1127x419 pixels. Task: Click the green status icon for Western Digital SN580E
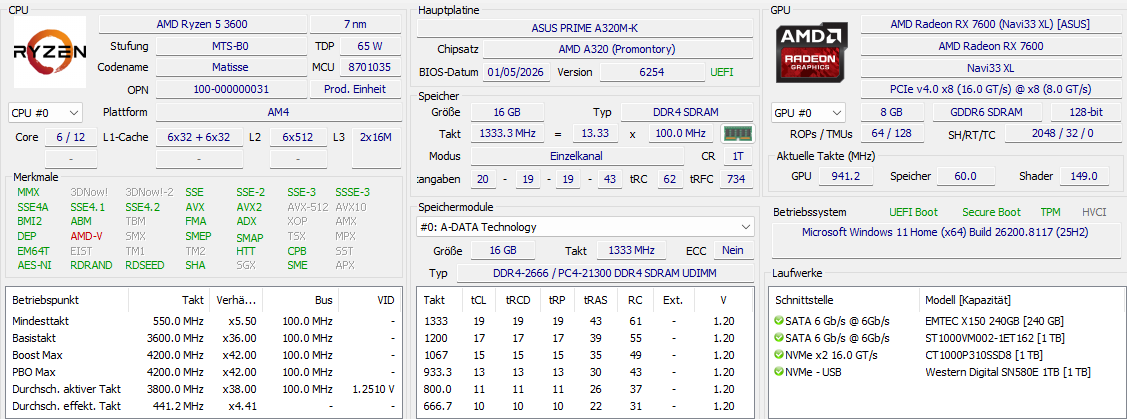(779, 372)
